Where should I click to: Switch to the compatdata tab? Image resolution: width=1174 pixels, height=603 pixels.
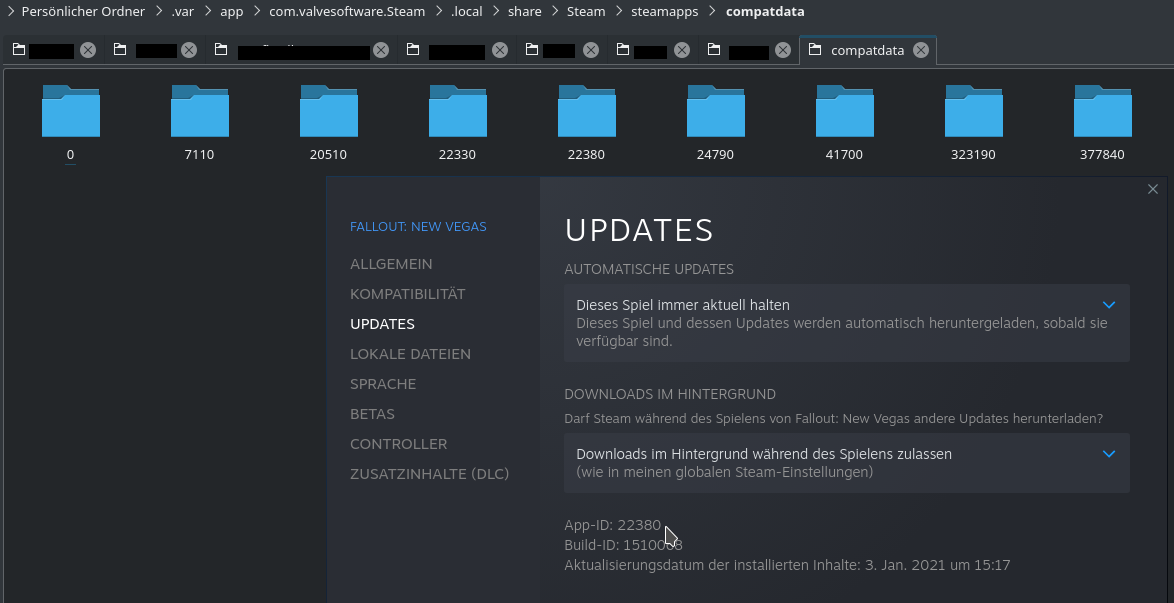pos(867,50)
